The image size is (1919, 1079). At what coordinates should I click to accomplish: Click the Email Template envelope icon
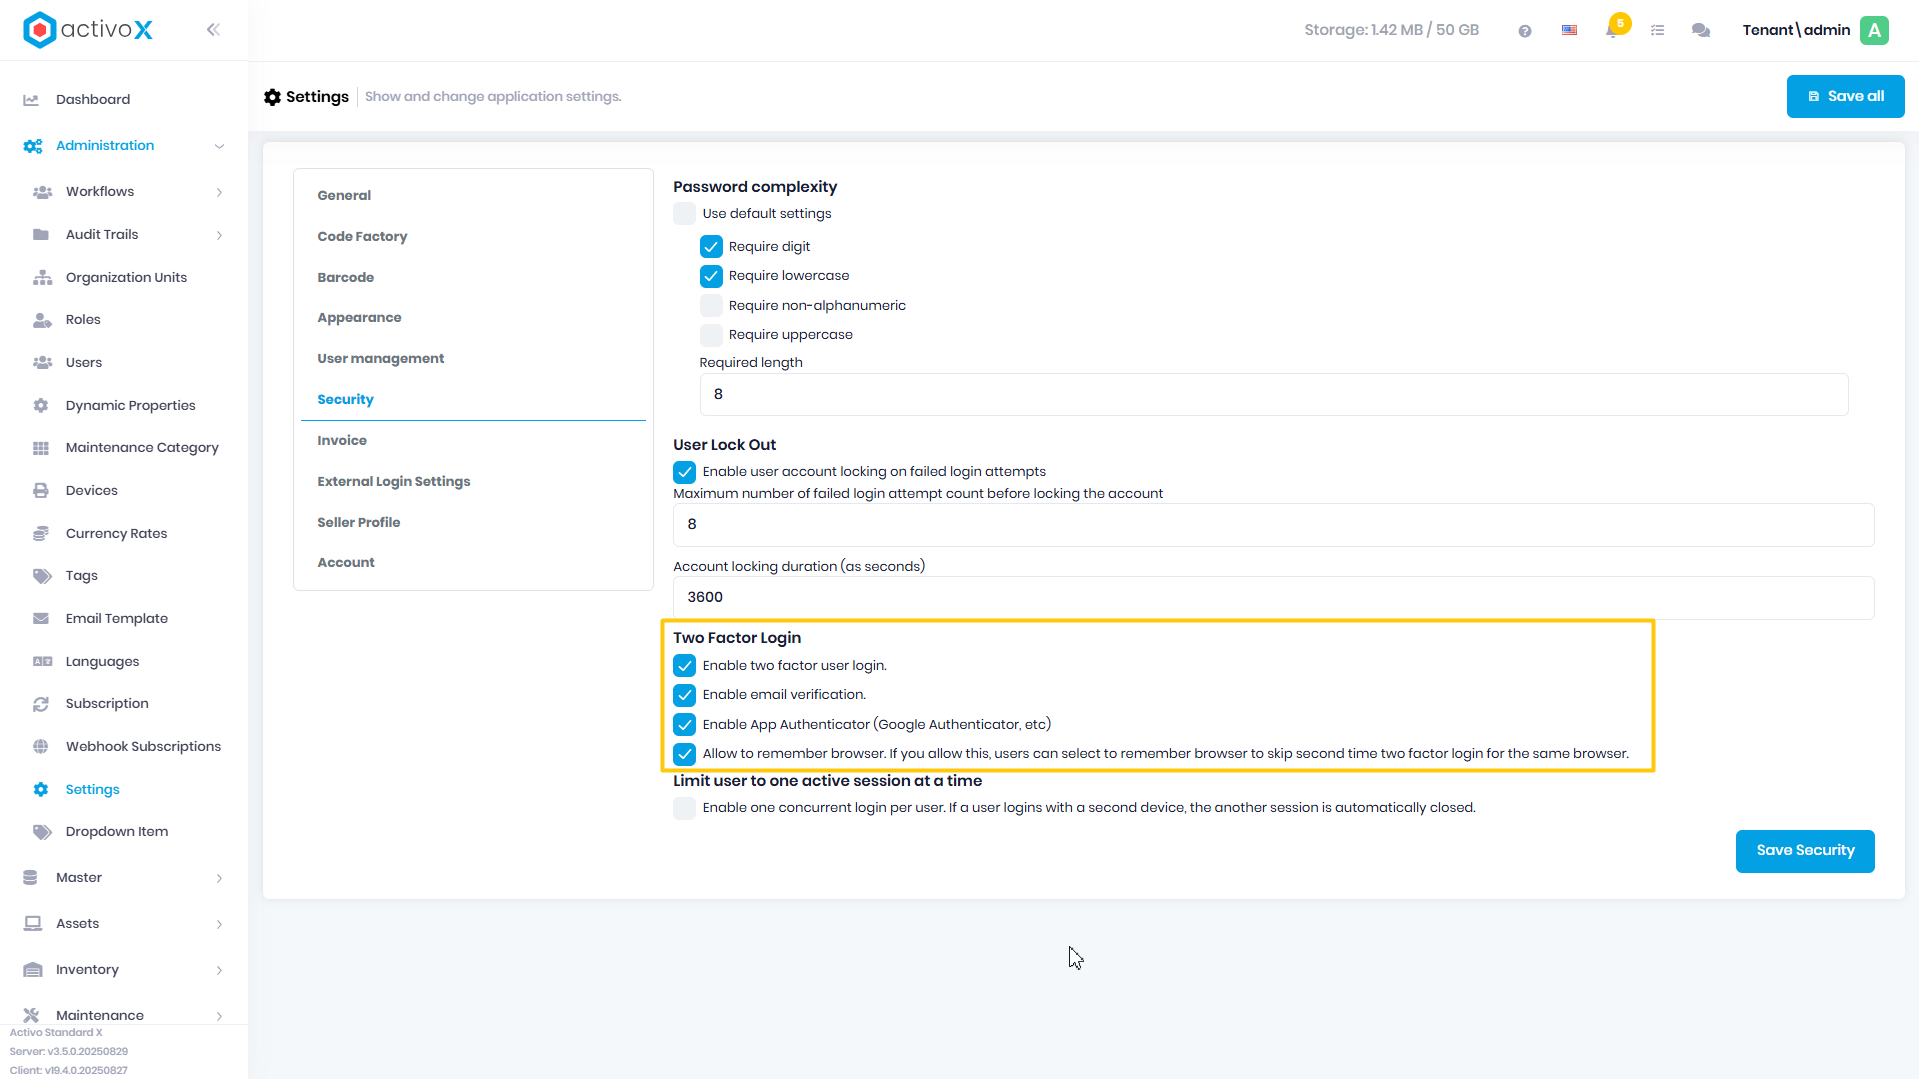coord(41,619)
